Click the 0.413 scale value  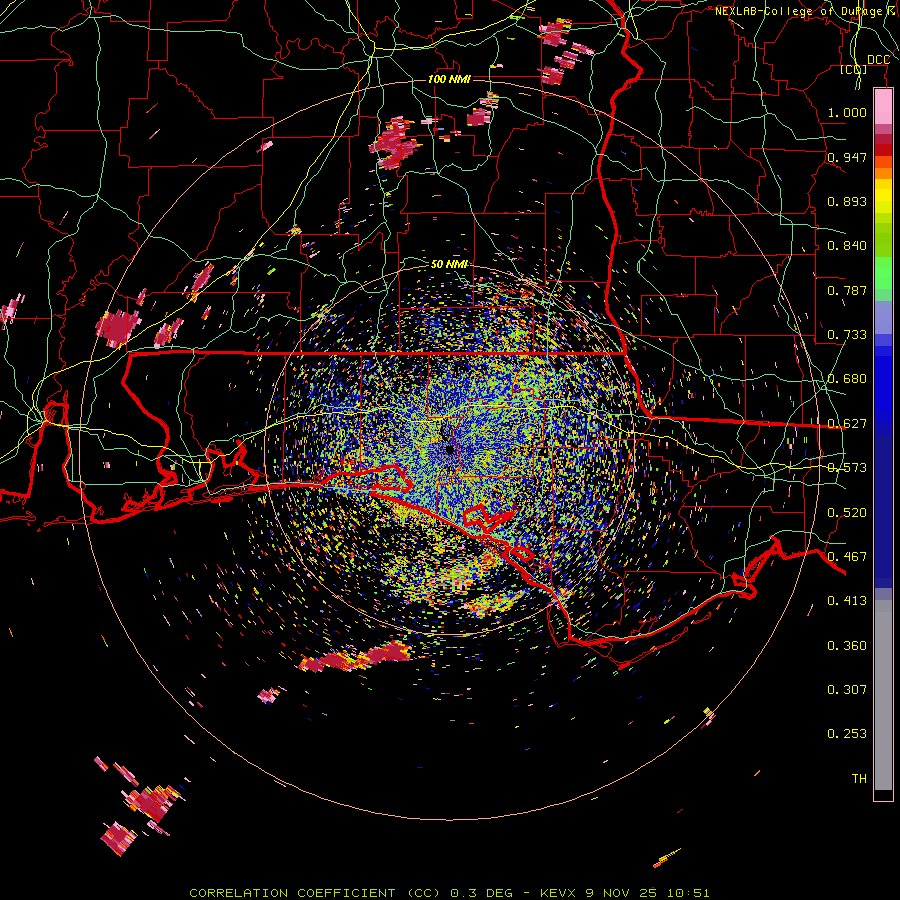pyautogui.click(x=847, y=601)
